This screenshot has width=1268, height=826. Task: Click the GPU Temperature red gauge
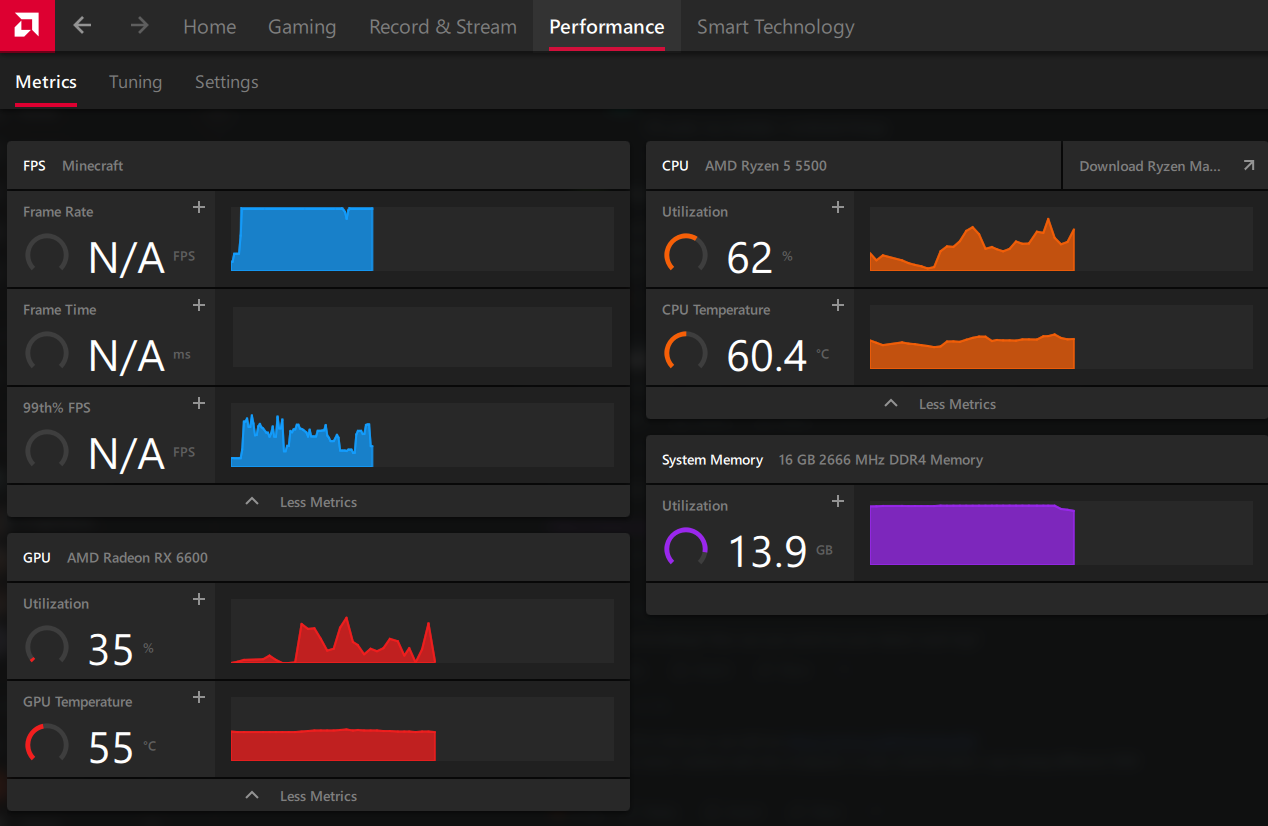46,745
